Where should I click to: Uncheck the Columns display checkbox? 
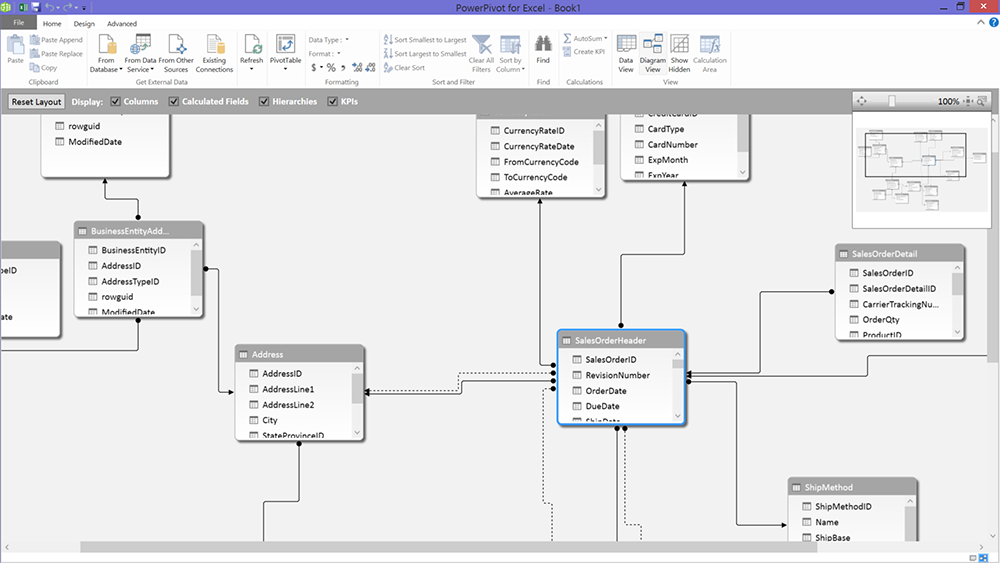pyautogui.click(x=116, y=102)
